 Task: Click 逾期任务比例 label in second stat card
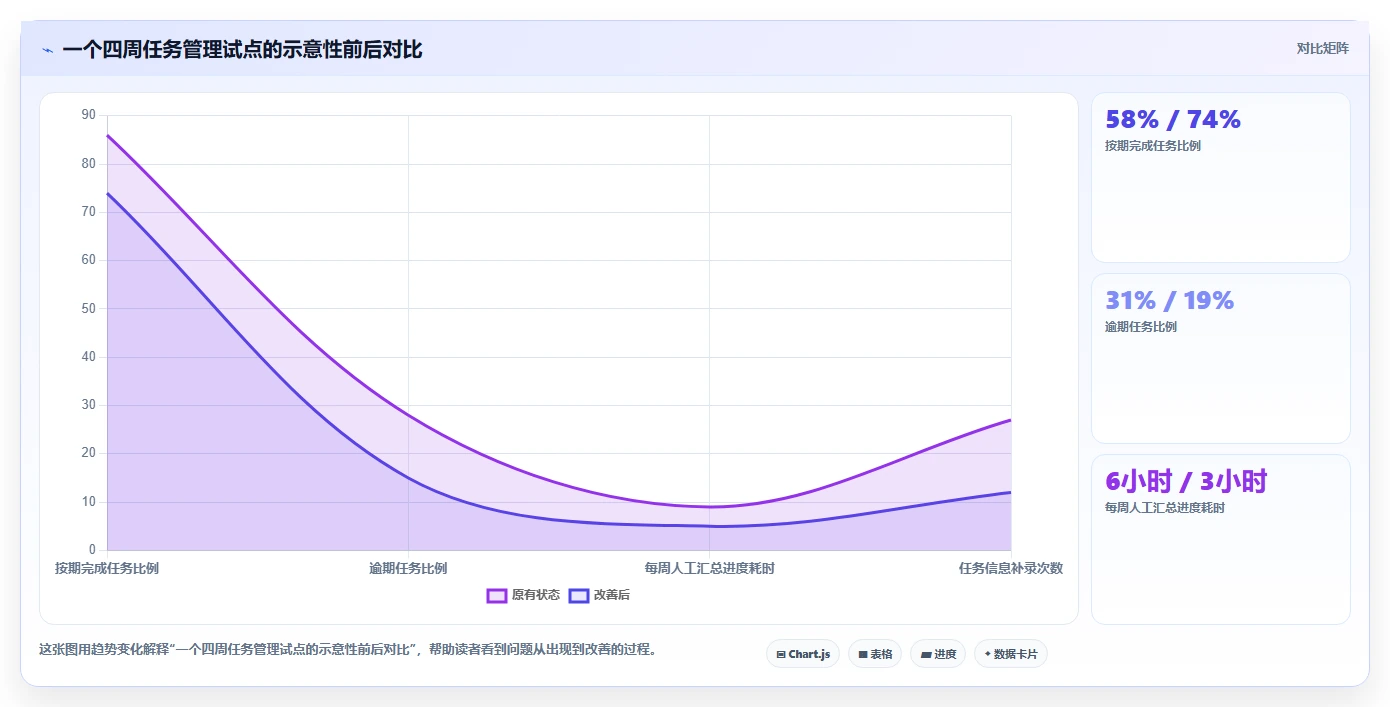tap(1141, 327)
